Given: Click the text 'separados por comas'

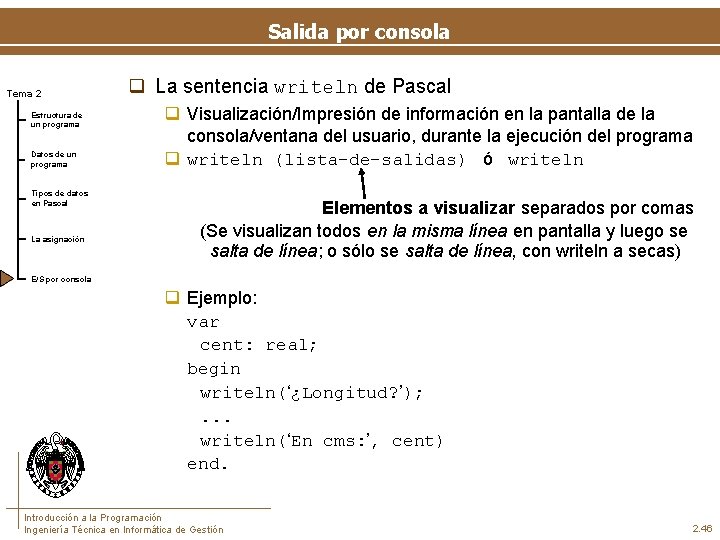Looking at the screenshot, I should pos(607,208).
